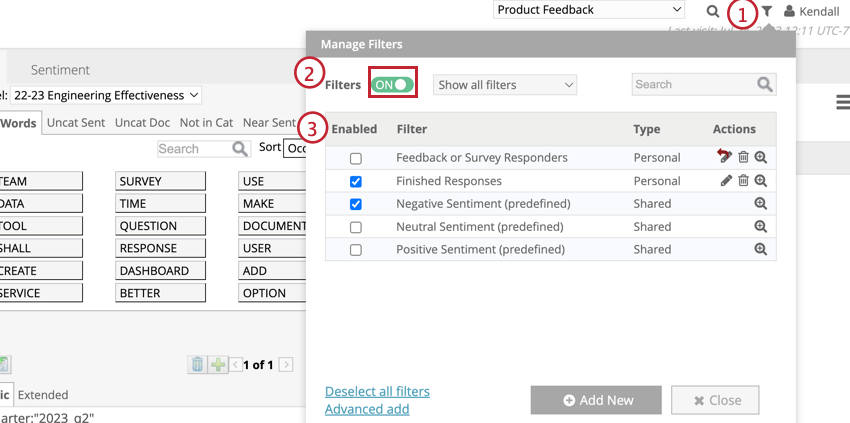Screen dimensions: 850x423
Task: Edit the Finished Responses filter with pencil
Action: [x=726, y=181]
